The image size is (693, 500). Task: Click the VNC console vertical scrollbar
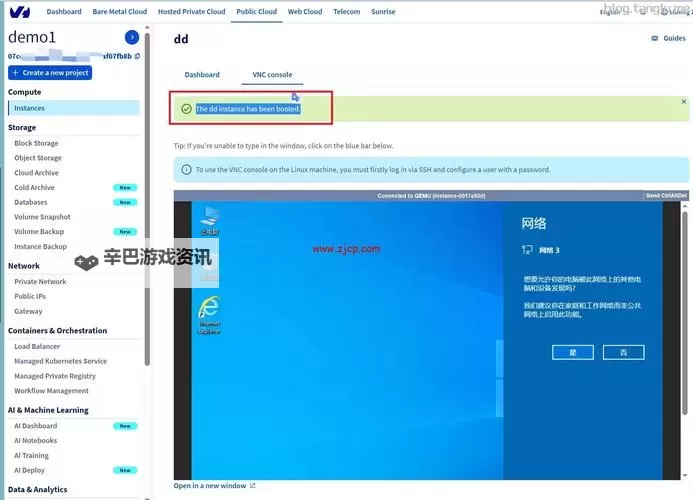click(685, 313)
